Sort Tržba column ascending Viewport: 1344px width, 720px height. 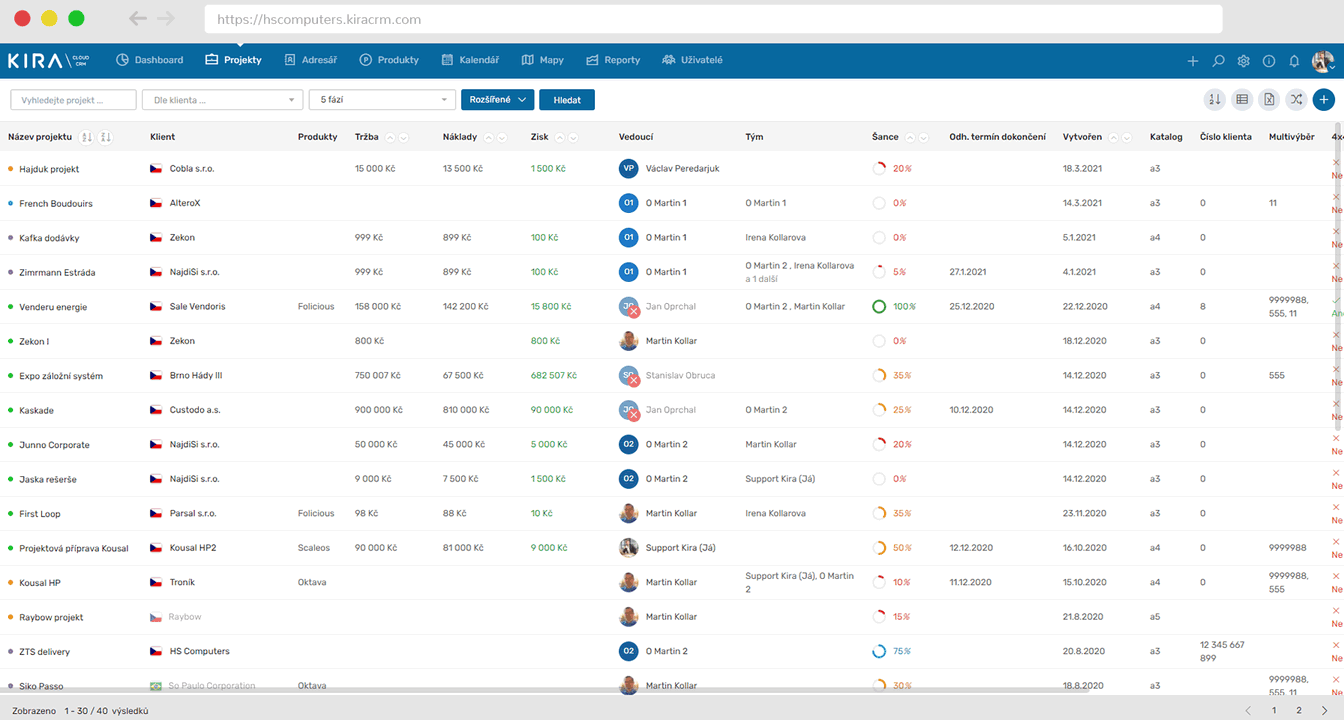pos(390,137)
